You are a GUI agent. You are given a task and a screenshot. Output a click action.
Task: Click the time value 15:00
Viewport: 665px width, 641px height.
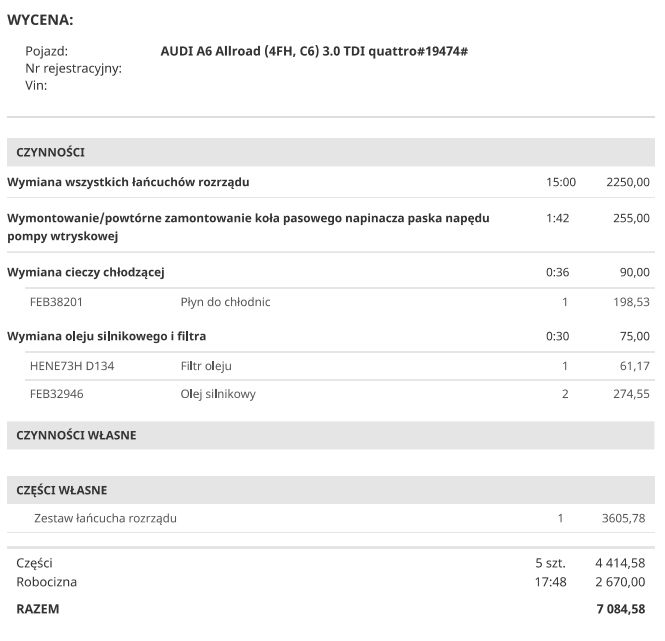561,182
